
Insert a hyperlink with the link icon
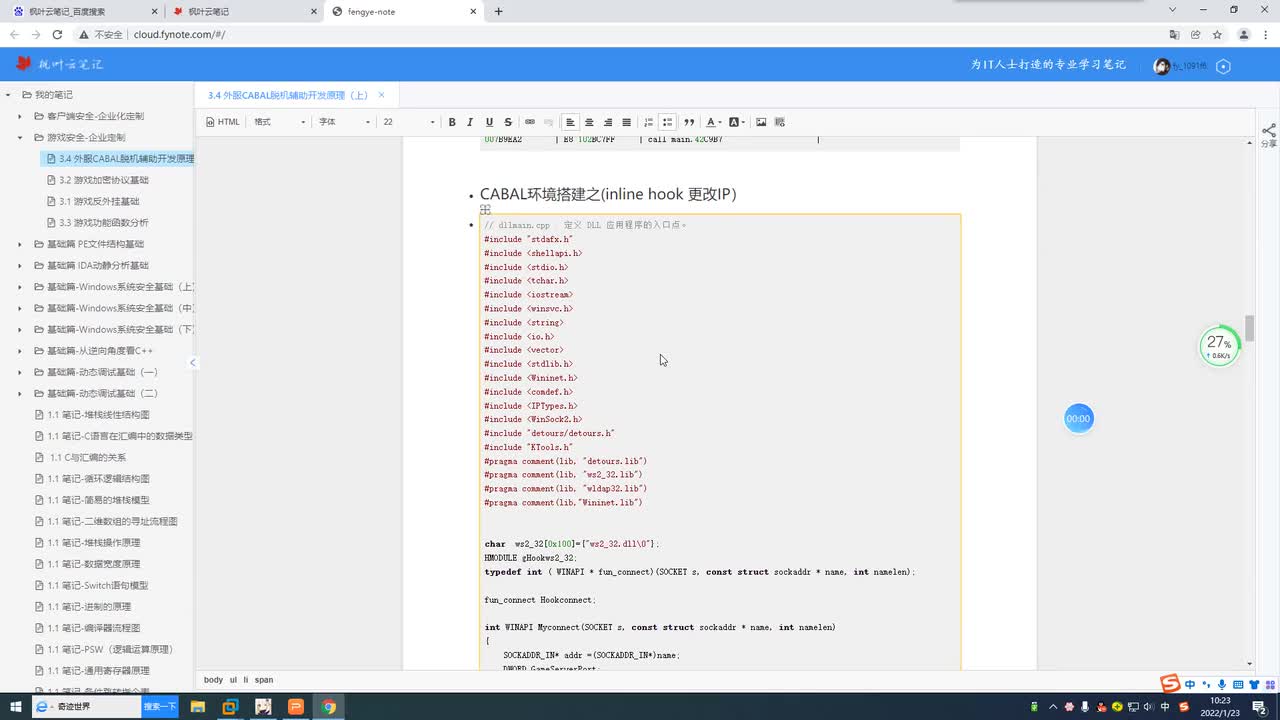point(530,122)
